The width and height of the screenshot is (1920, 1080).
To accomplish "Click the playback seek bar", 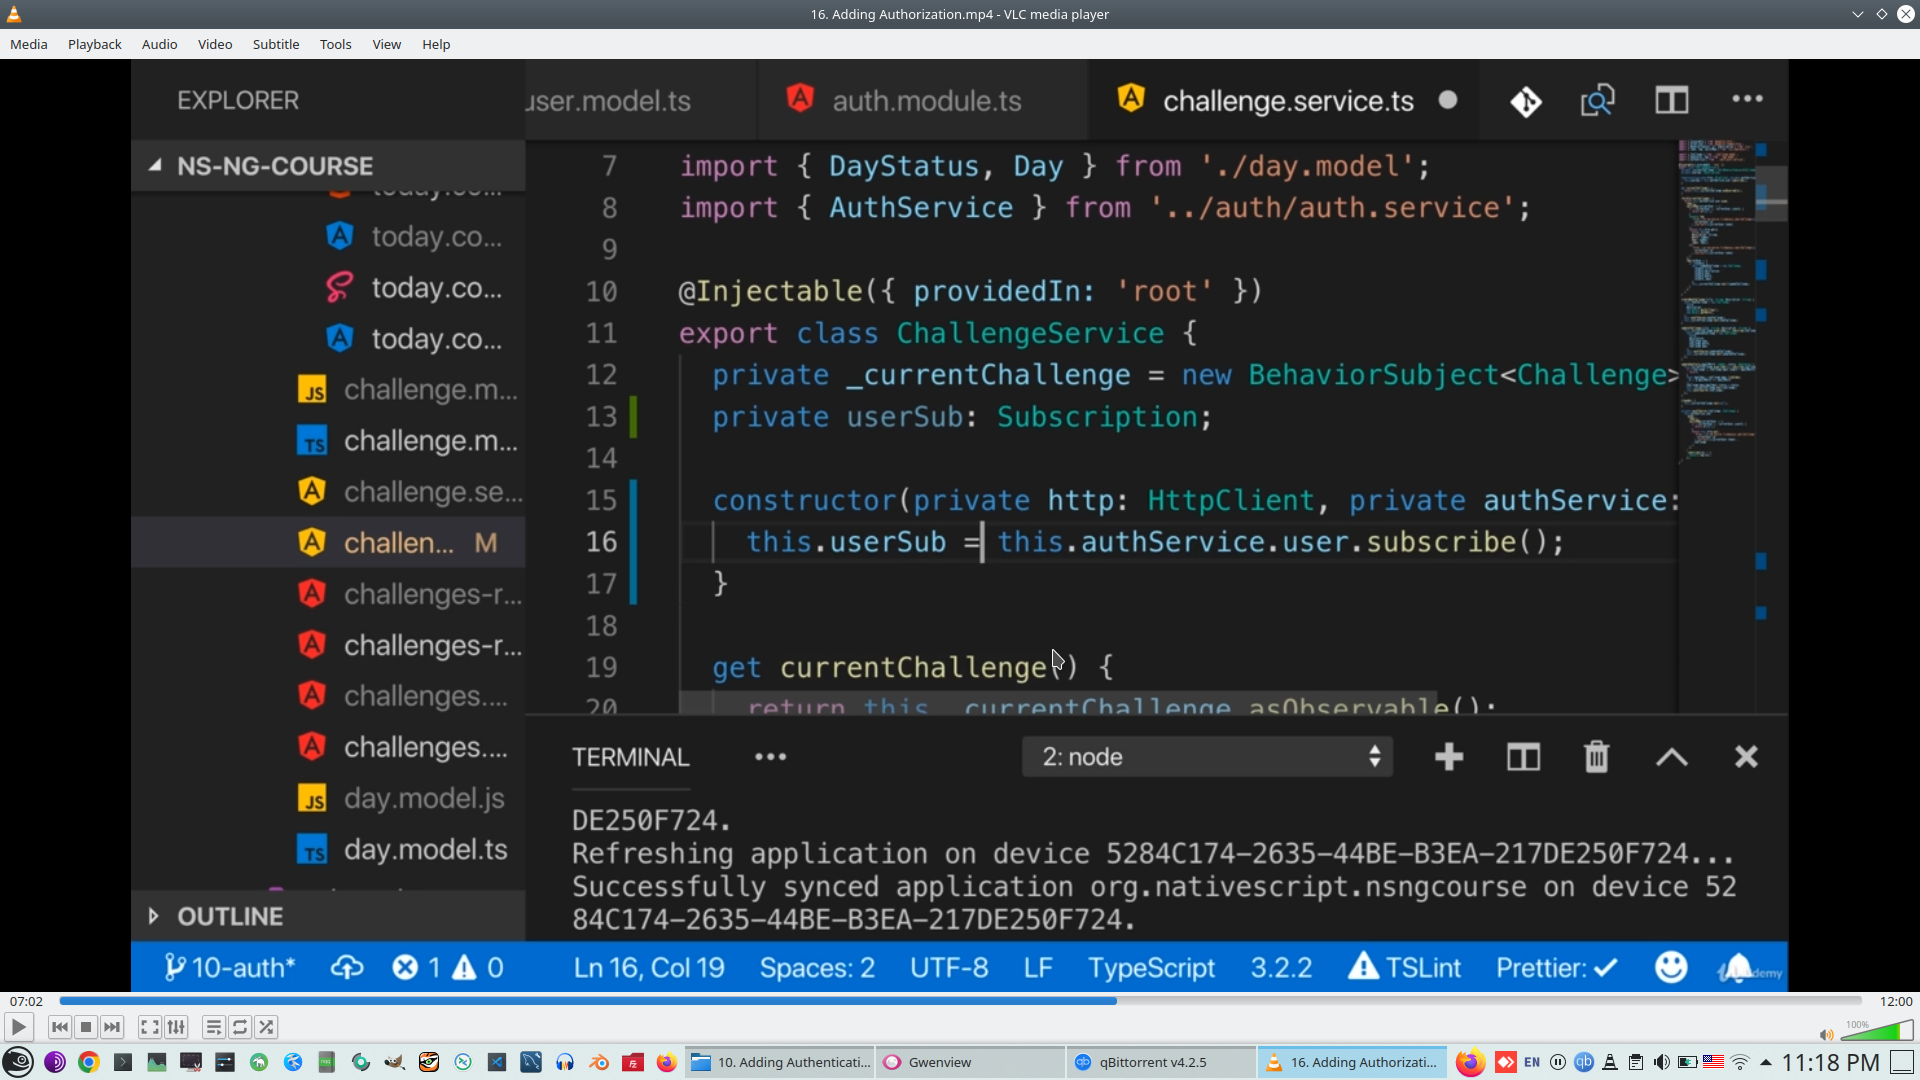I will (x=960, y=1001).
